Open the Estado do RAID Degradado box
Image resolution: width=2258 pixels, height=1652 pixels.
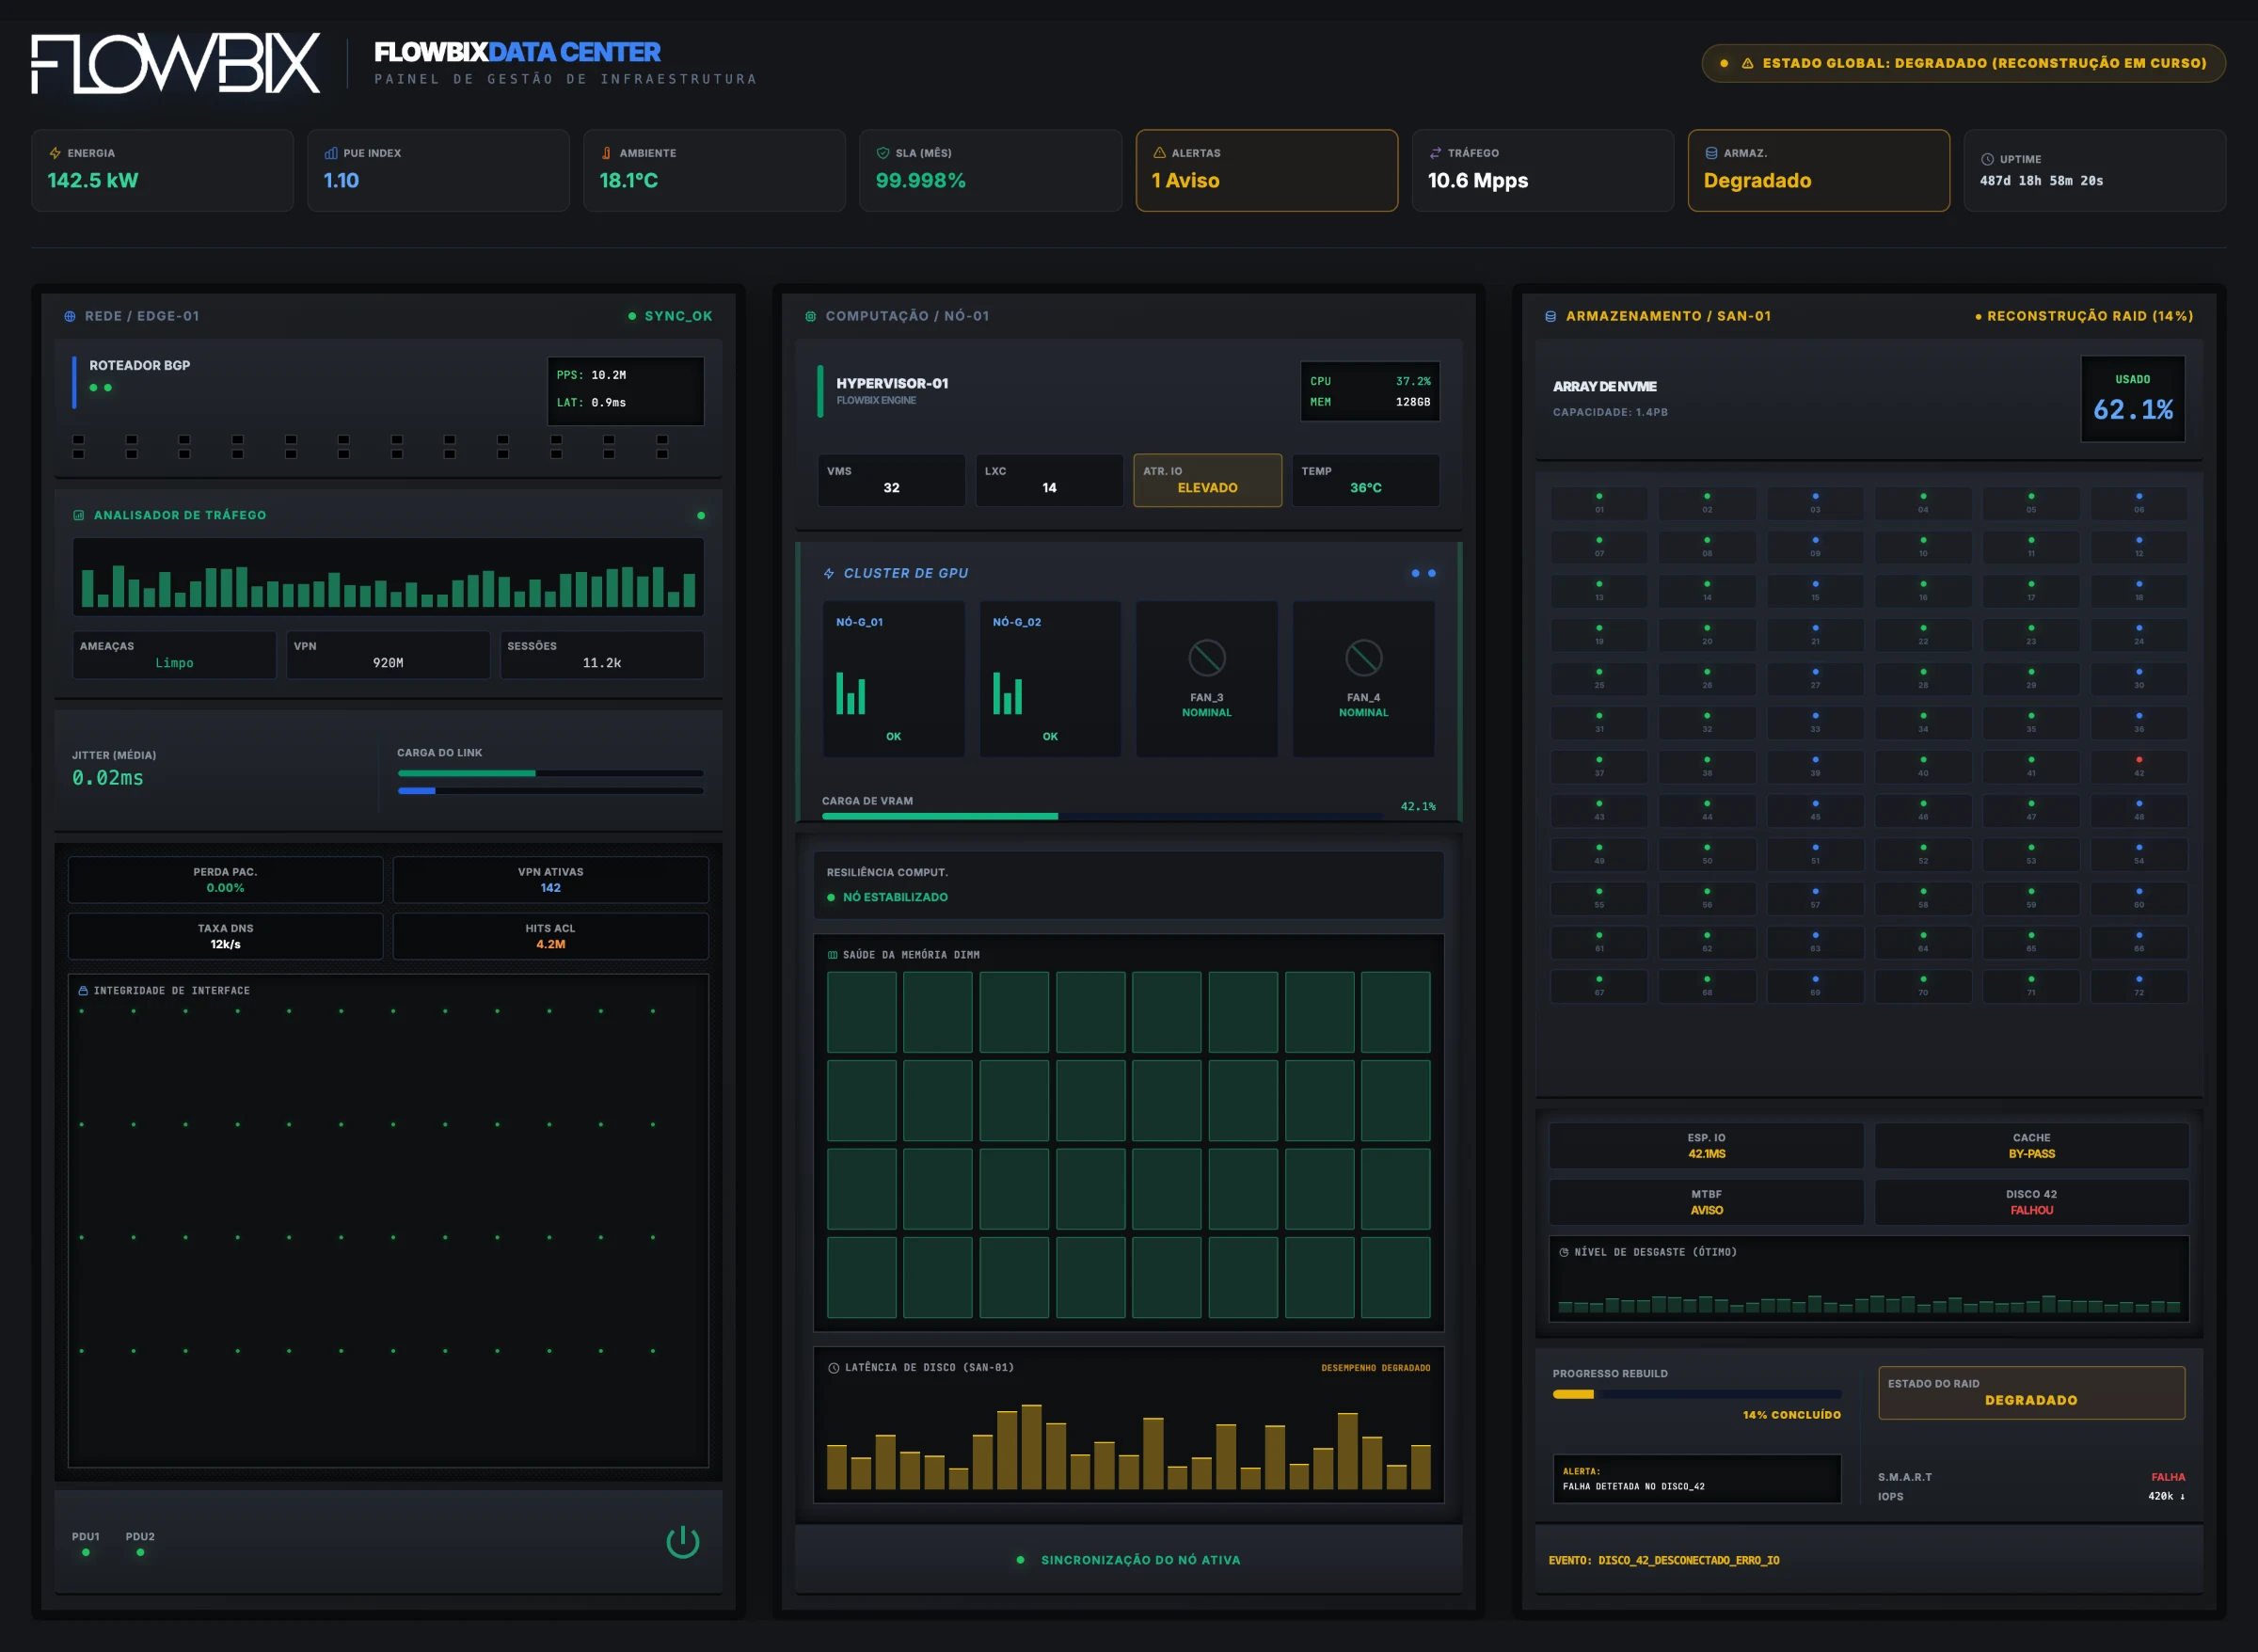coord(2031,1392)
